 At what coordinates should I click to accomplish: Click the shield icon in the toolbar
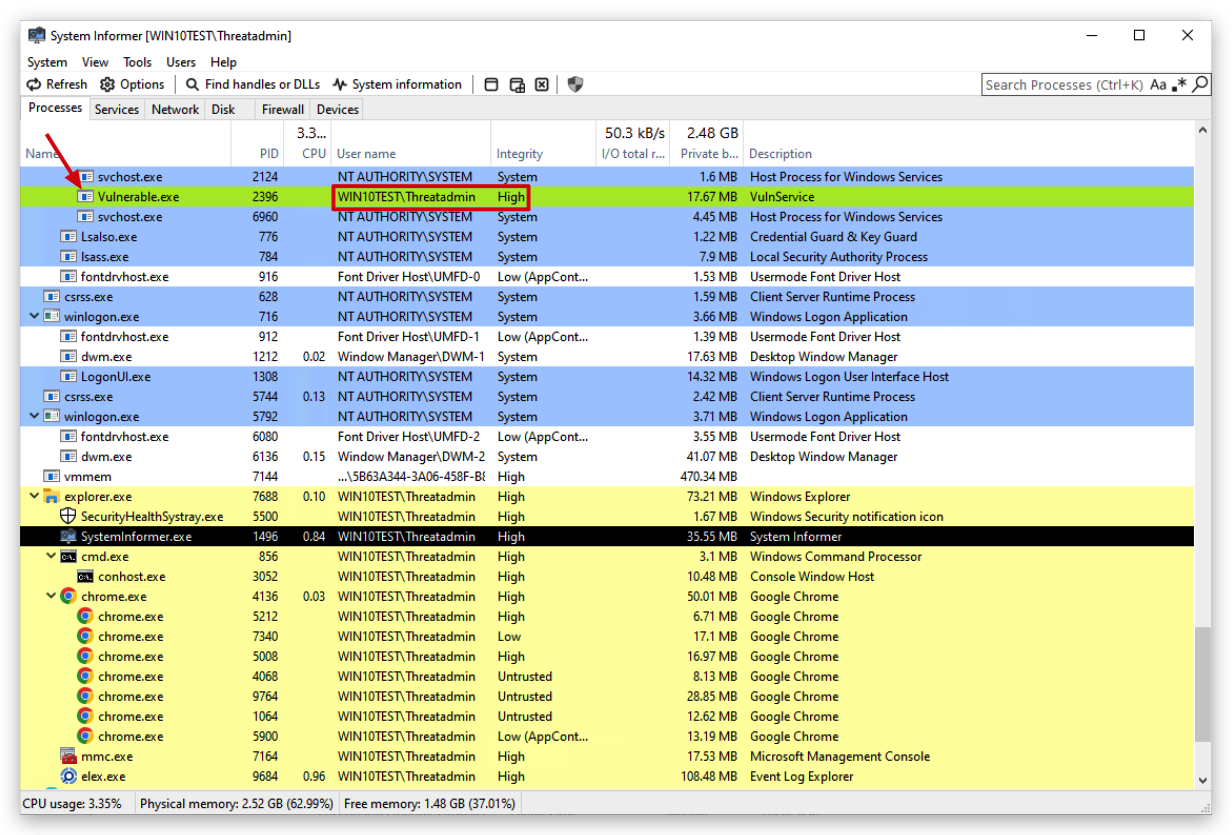point(575,85)
